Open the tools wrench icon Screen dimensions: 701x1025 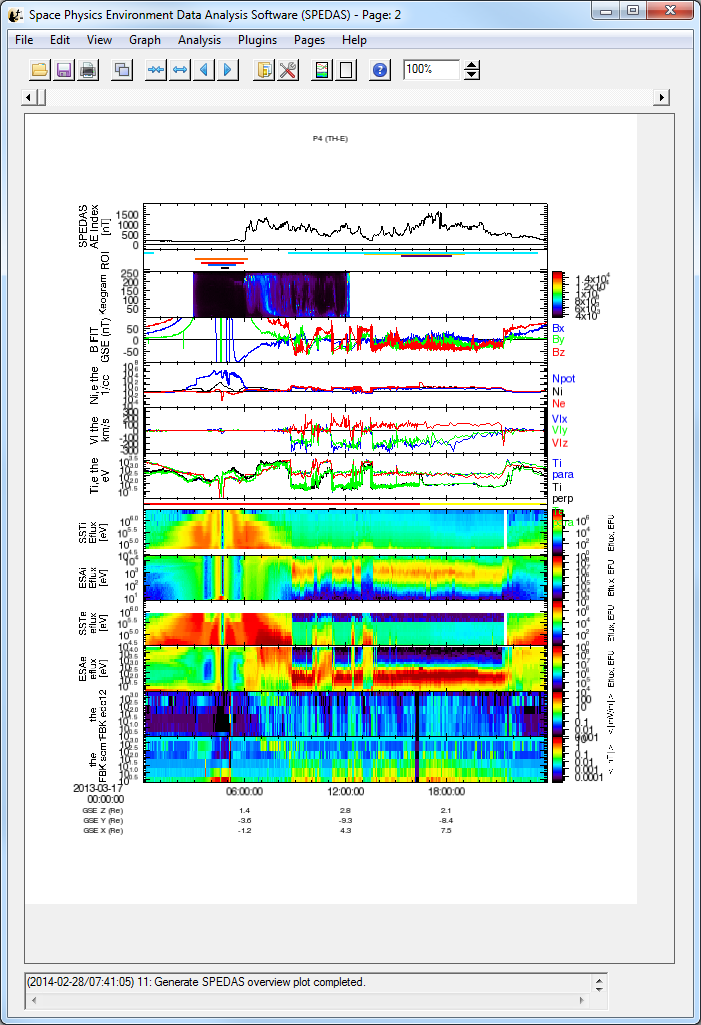click(288, 70)
